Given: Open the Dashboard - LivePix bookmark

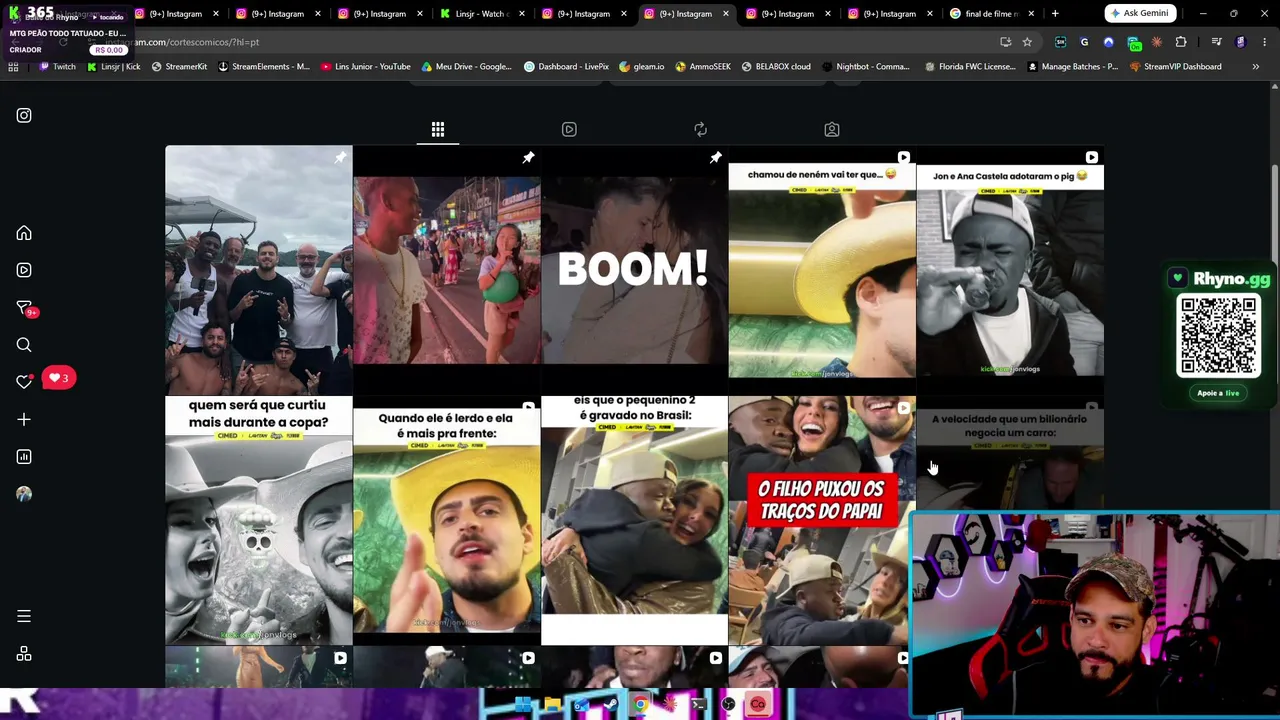Looking at the screenshot, I should click(x=566, y=67).
